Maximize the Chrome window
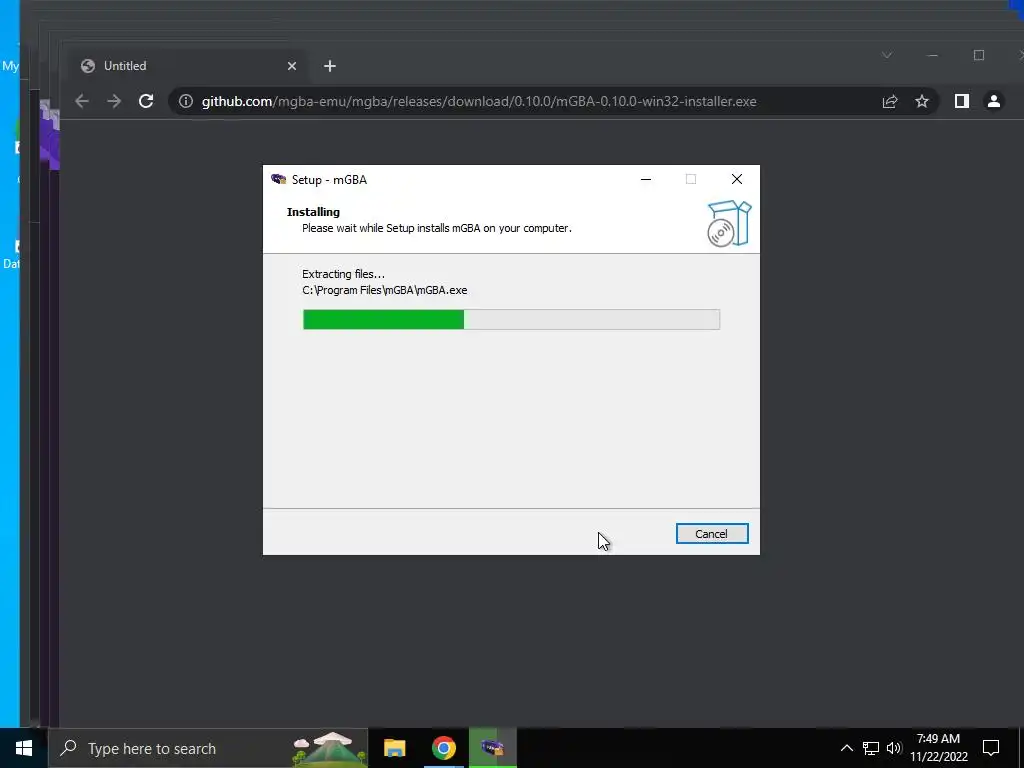Viewport: 1024px width, 768px height. coord(978,55)
